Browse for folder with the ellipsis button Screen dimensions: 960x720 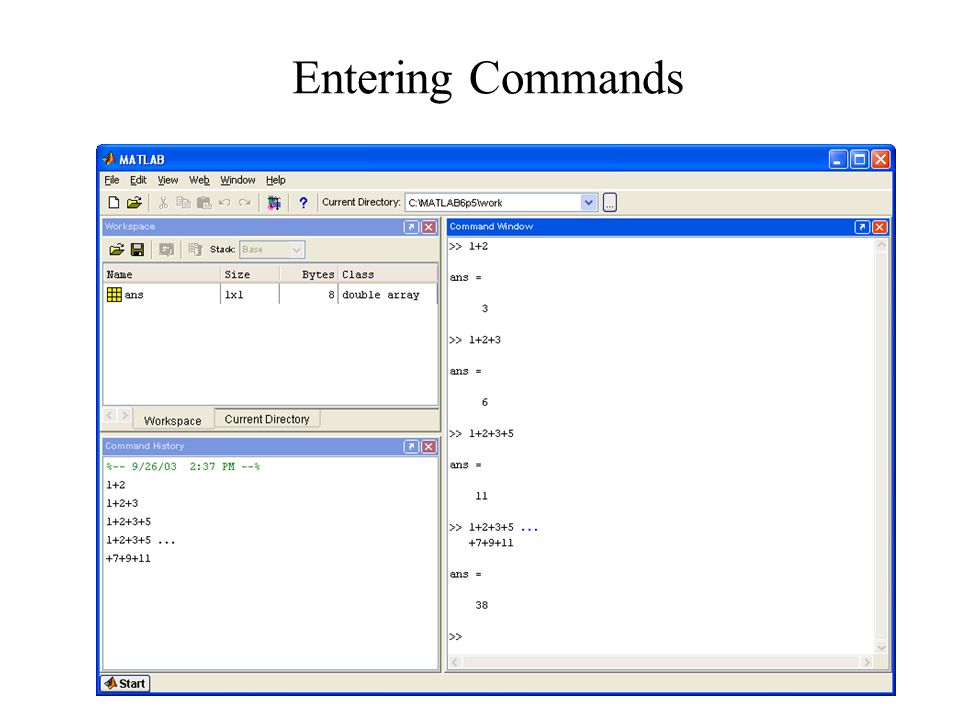(x=610, y=203)
